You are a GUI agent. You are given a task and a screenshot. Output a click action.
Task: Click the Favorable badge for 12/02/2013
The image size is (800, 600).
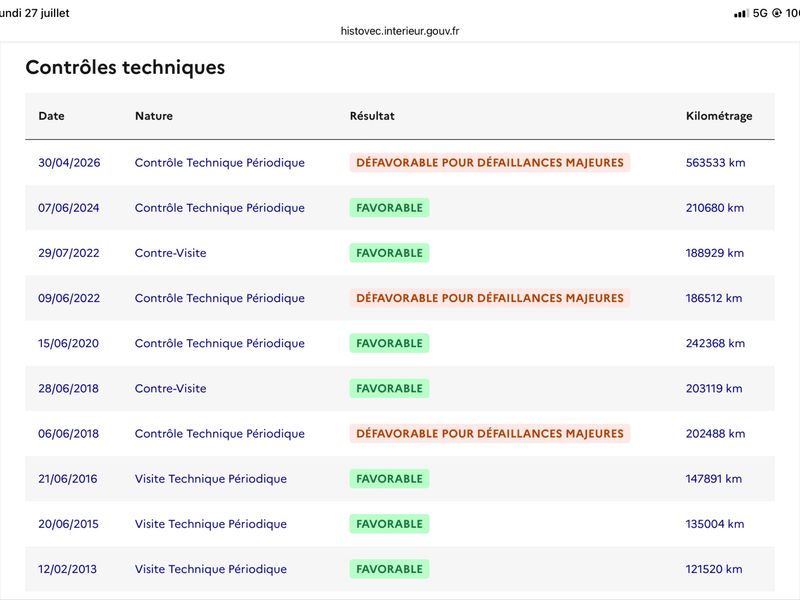[x=389, y=569]
